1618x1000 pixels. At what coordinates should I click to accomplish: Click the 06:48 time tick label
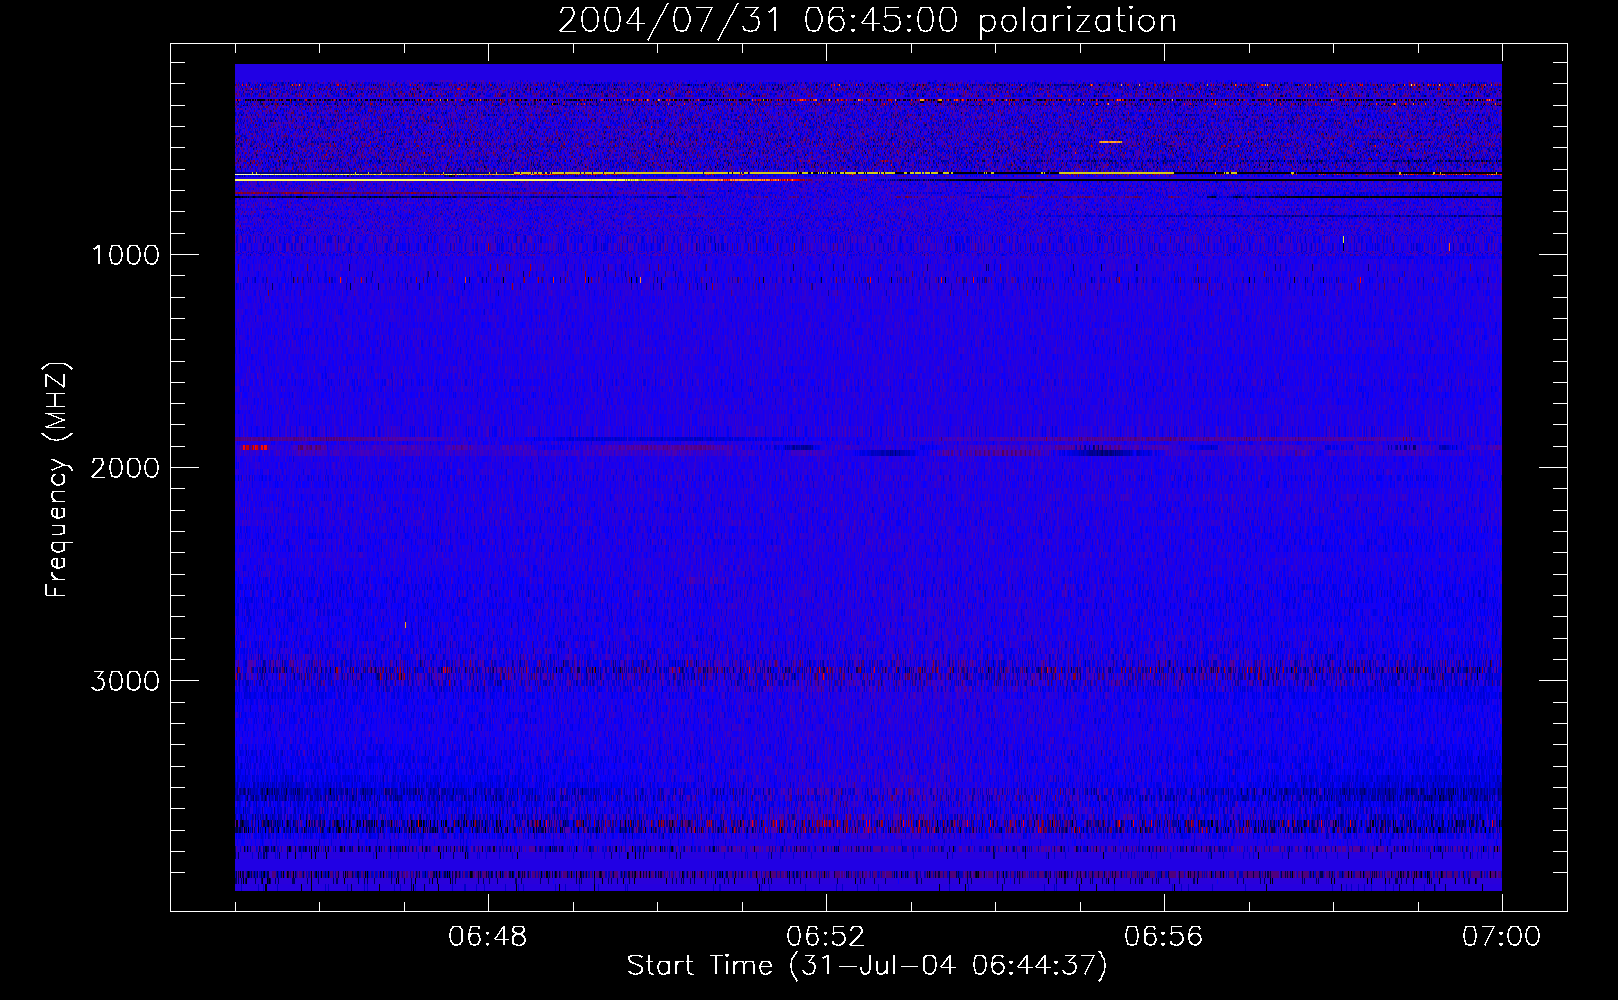pos(488,937)
